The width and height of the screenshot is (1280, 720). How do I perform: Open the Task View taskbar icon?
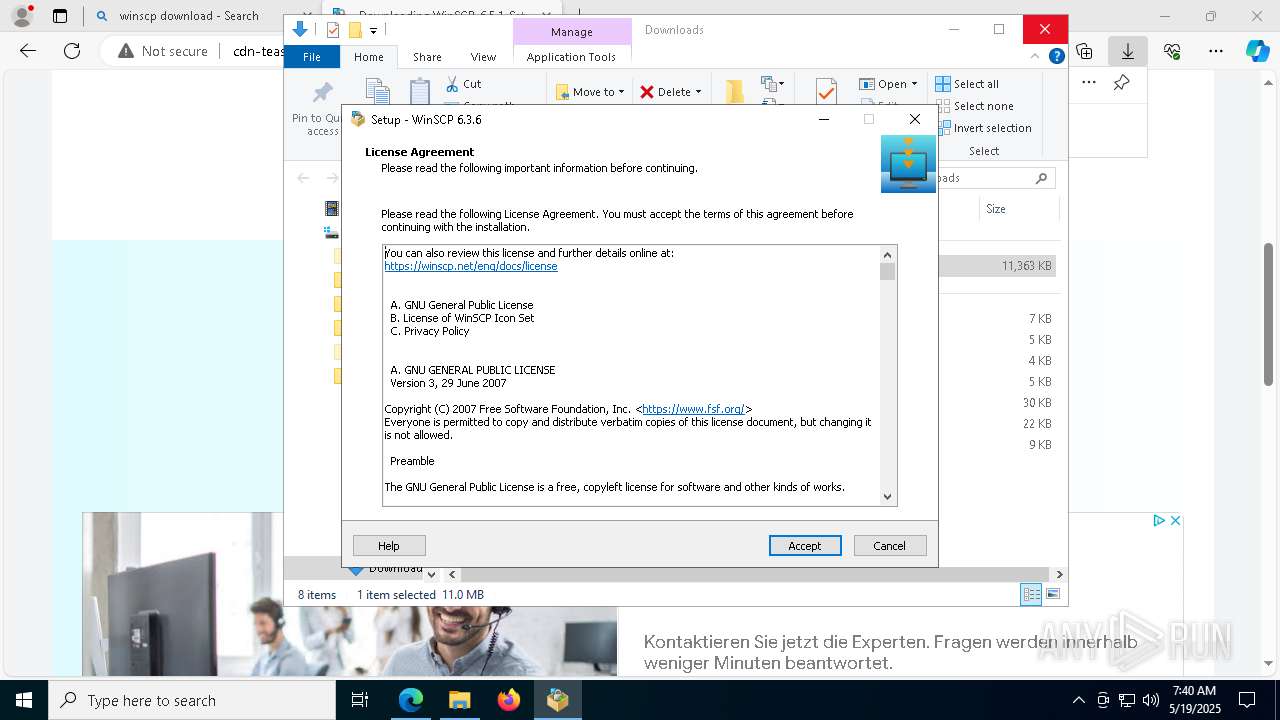360,700
